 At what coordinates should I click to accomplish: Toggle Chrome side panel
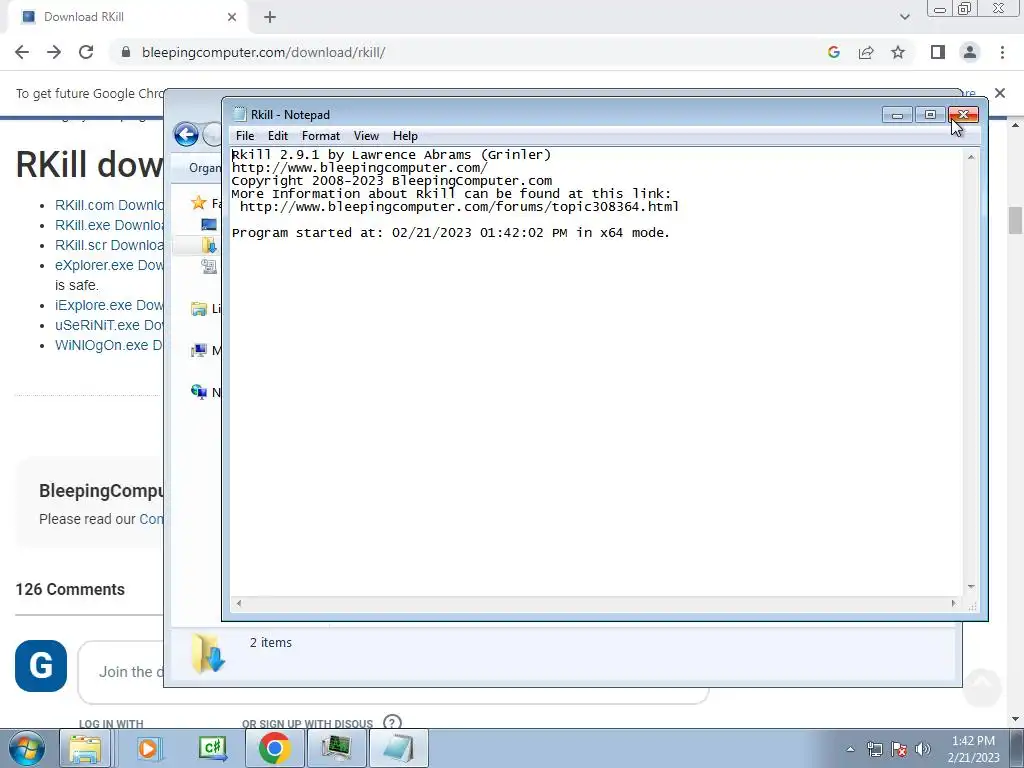938,52
